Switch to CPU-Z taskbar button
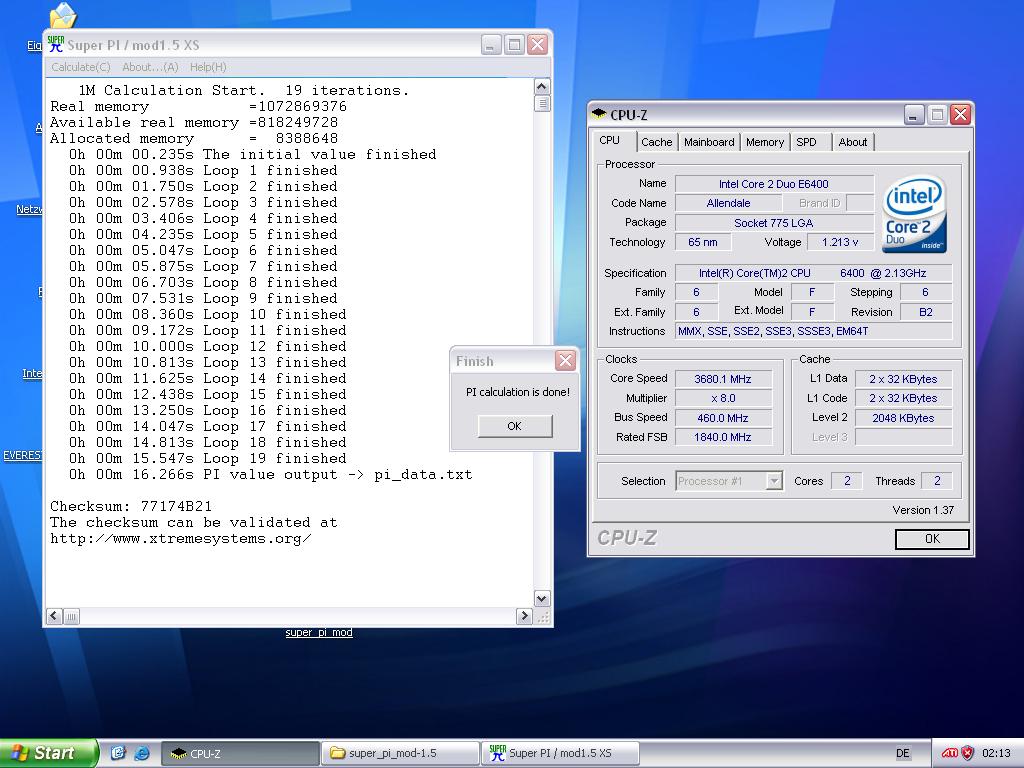Image resolution: width=1024 pixels, height=768 pixels. point(240,753)
